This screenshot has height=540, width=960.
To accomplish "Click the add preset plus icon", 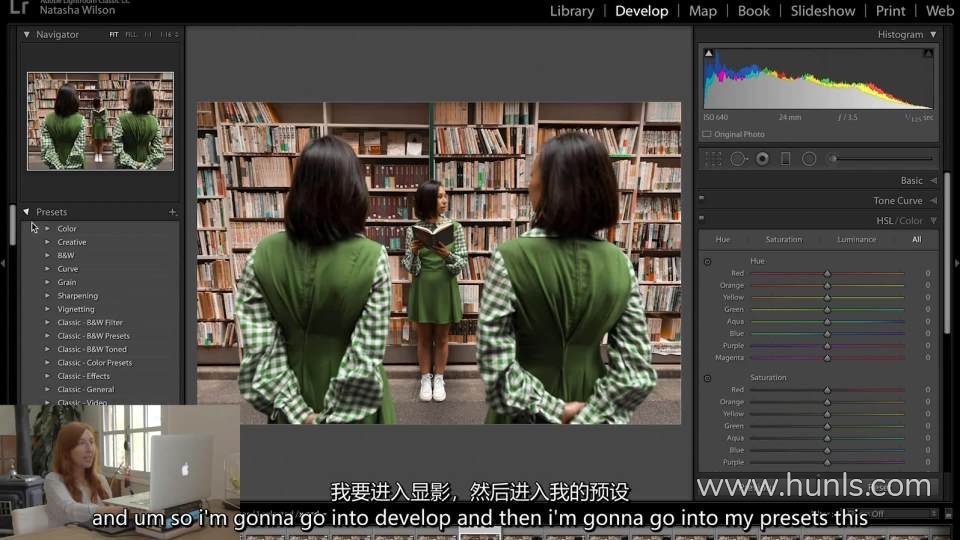I will point(172,212).
